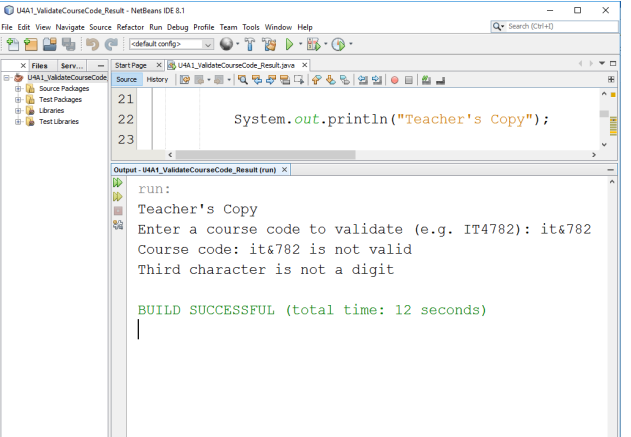This screenshot has width=631, height=437.
Task: Click the Re-run green arrows in Output
Action: (x=118, y=183)
